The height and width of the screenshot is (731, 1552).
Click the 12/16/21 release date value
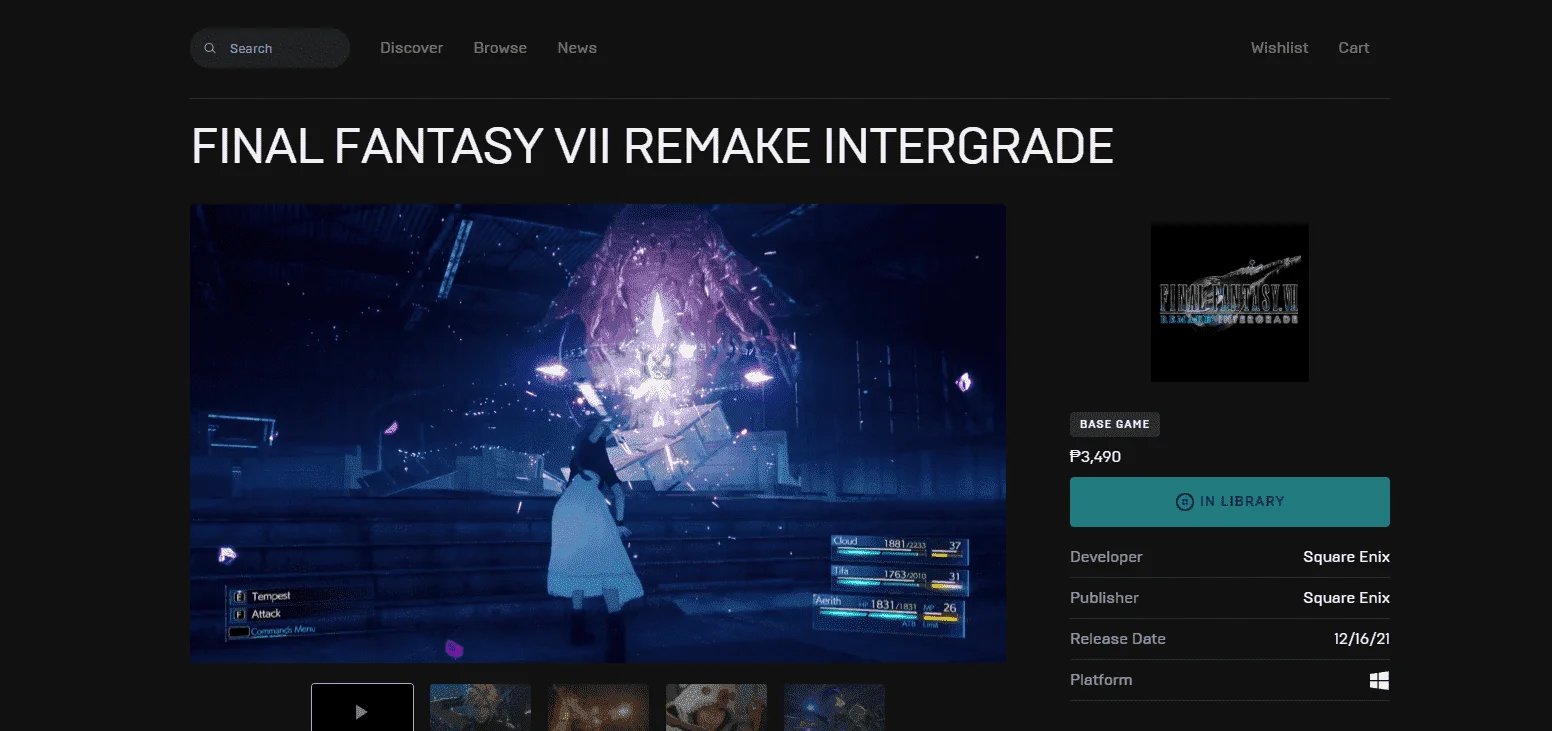click(1362, 639)
